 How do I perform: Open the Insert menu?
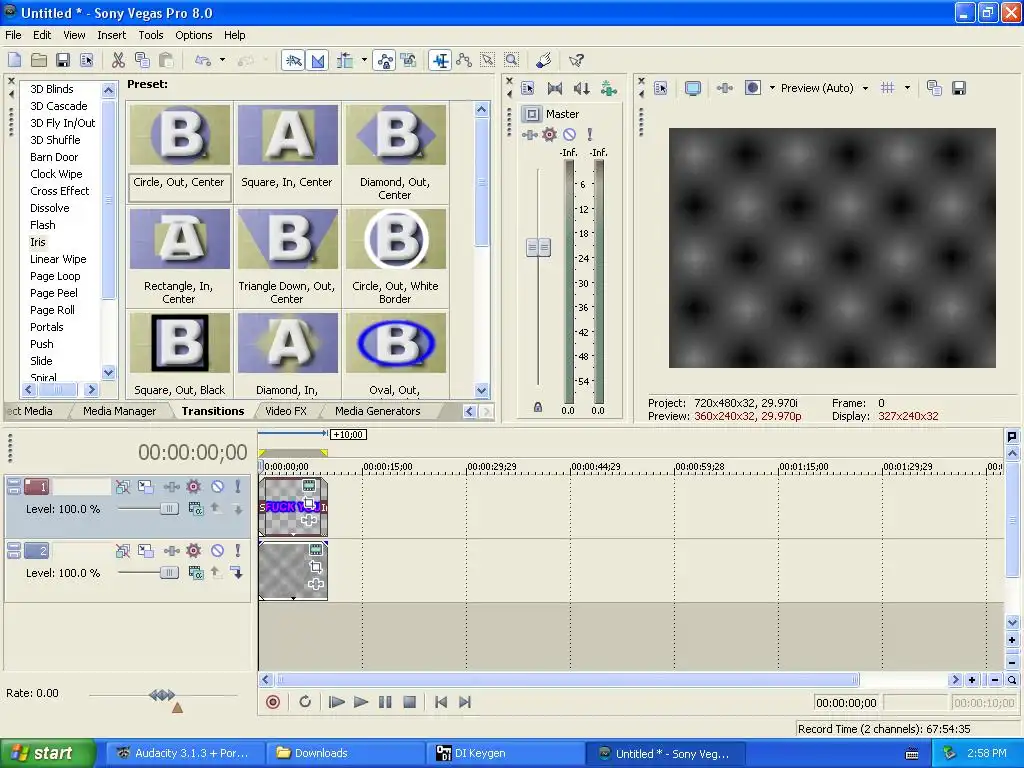[112, 35]
